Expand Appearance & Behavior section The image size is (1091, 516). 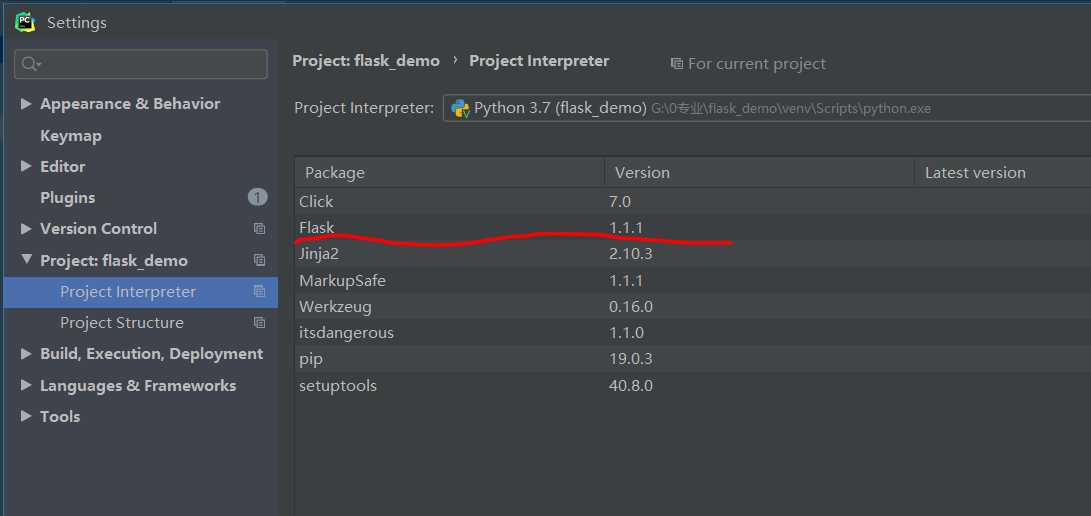(26, 104)
